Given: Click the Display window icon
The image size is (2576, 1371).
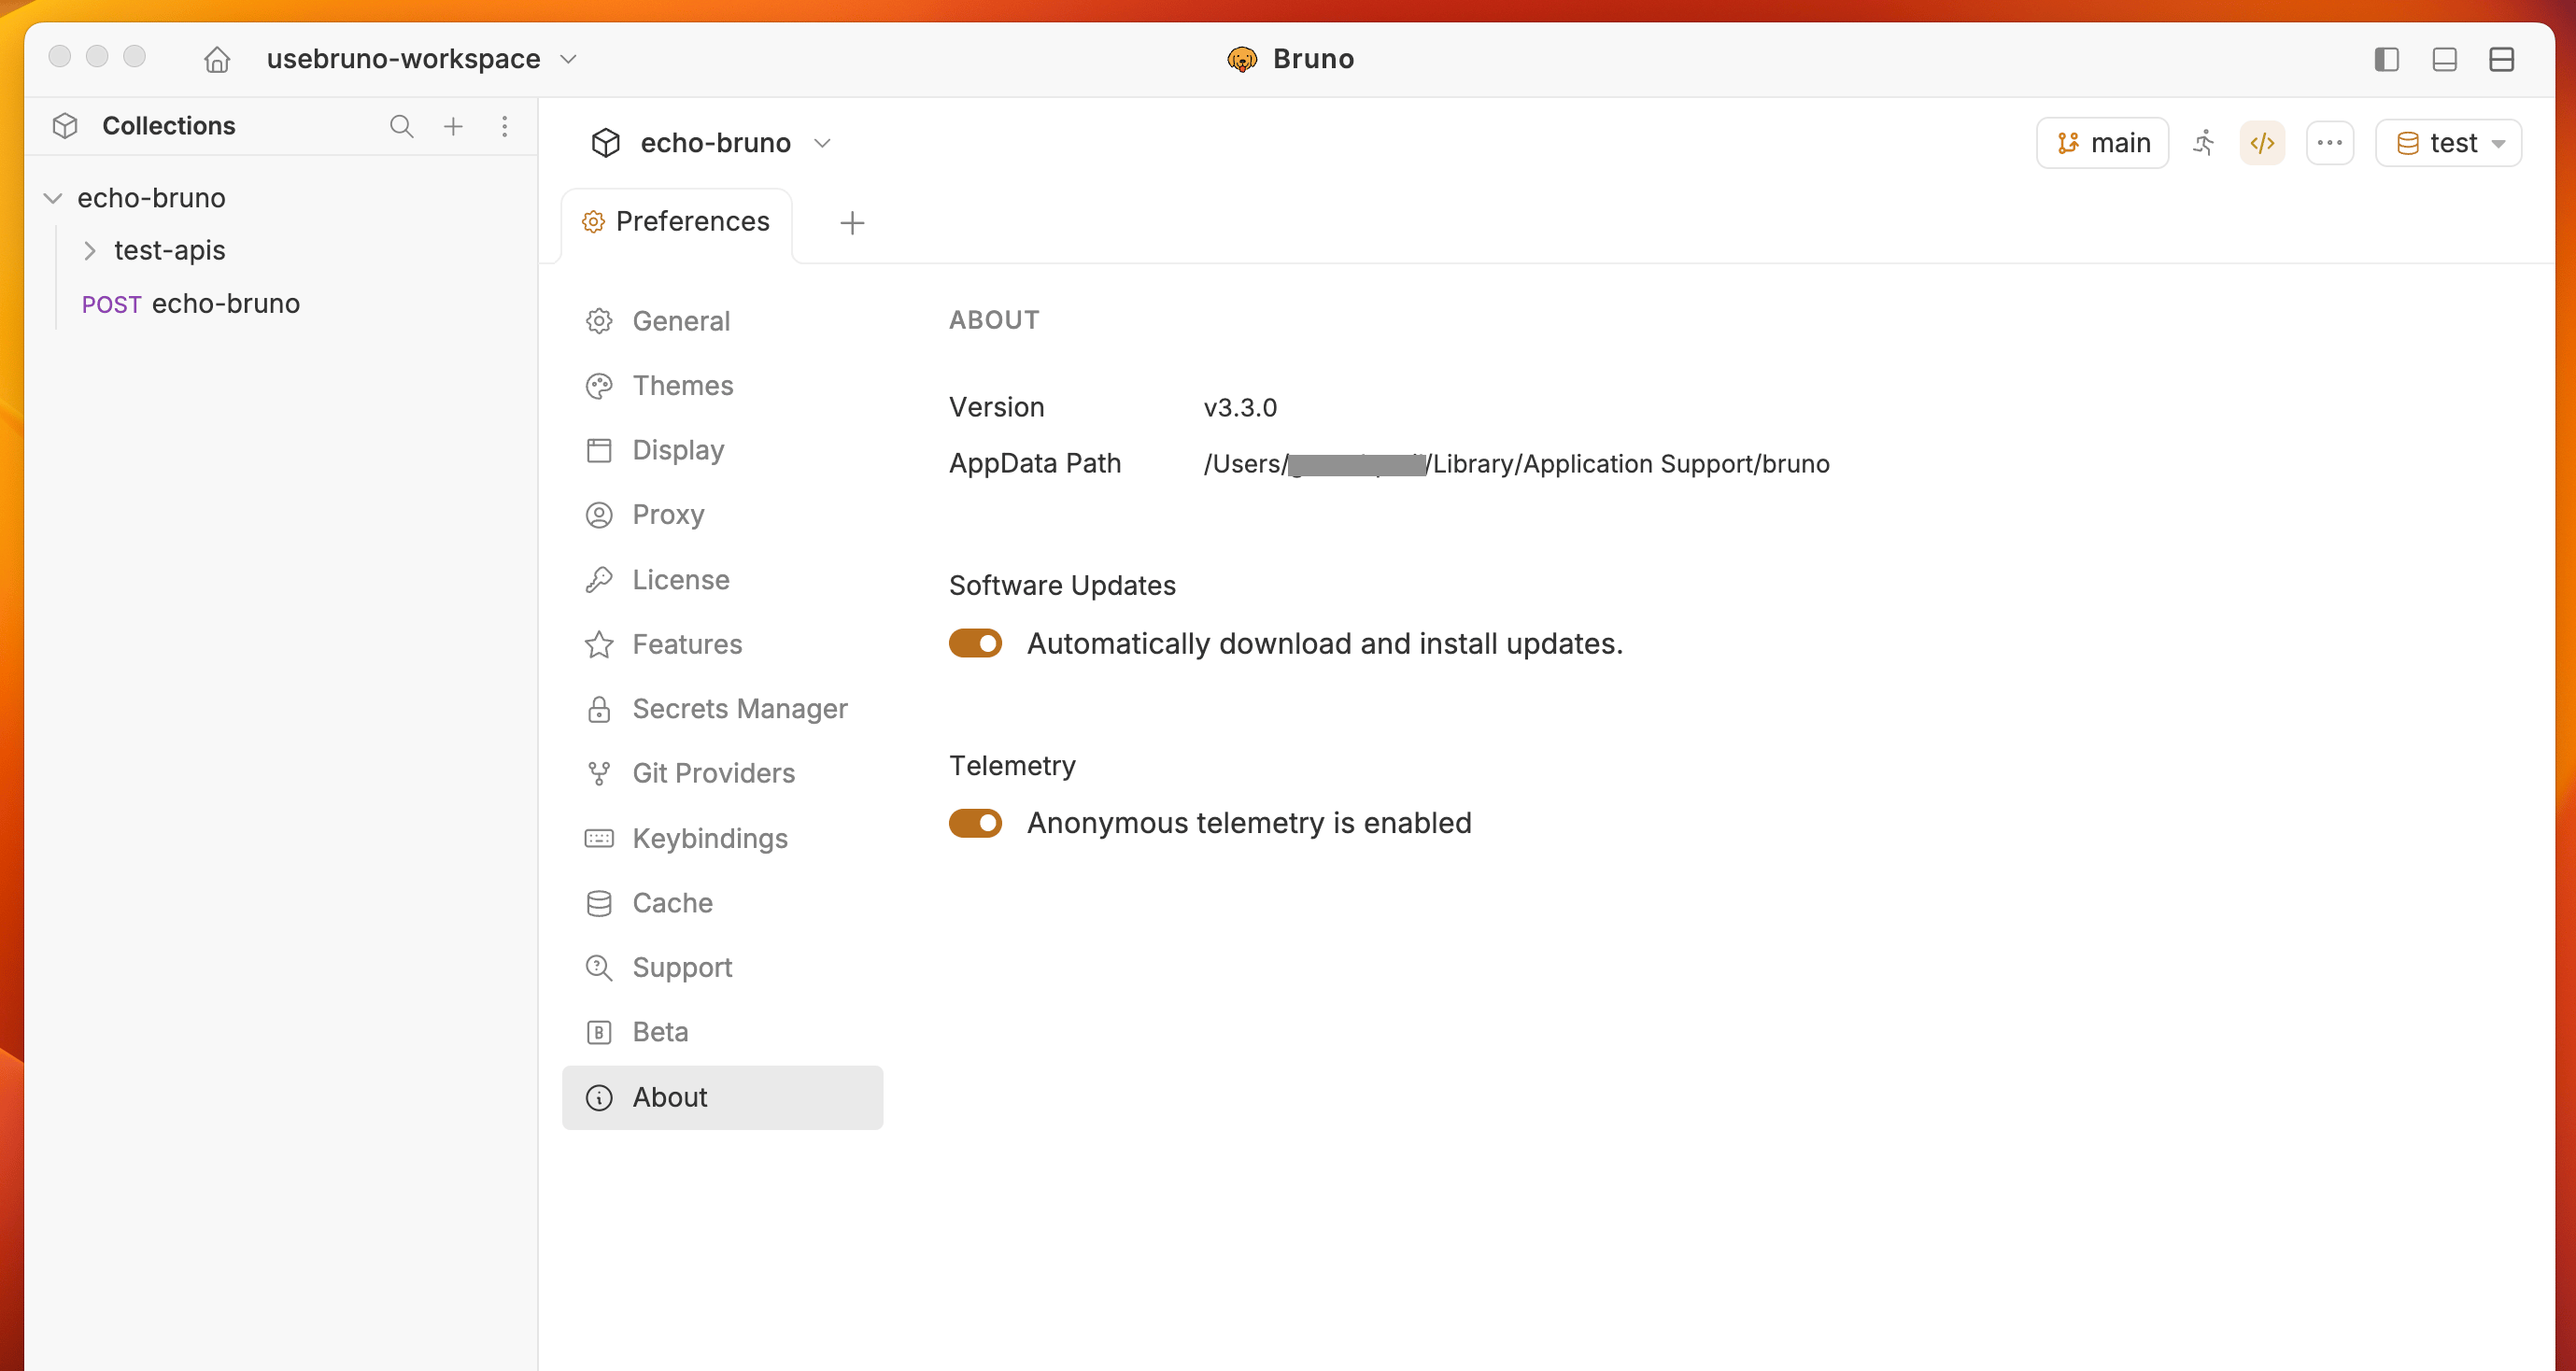Looking at the screenshot, I should click(599, 450).
